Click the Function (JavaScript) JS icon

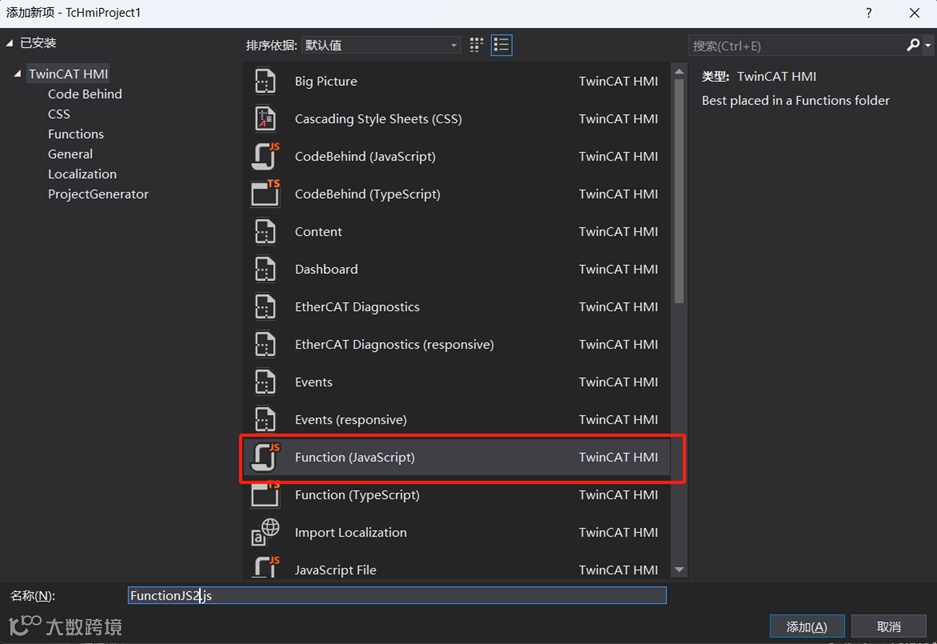(x=265, y=457)
